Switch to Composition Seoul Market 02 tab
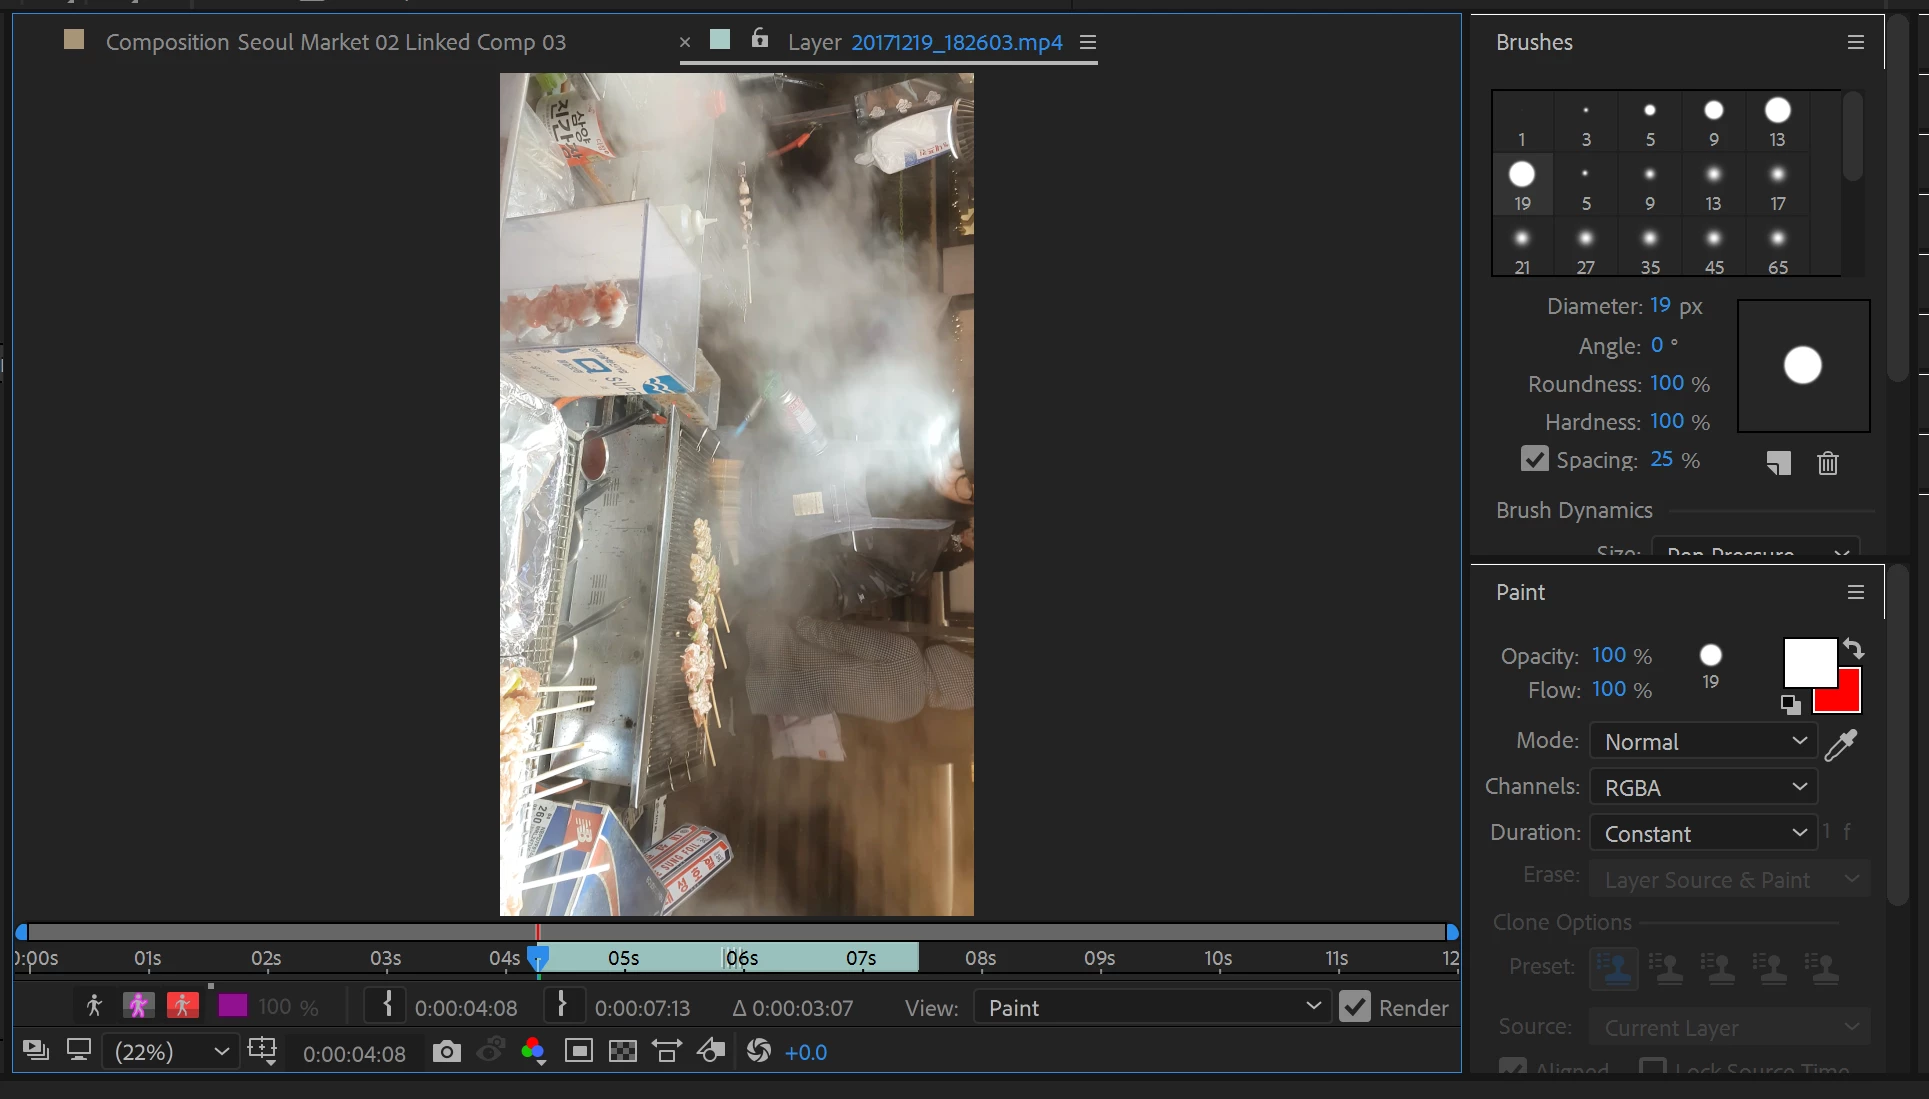This screenshot has height=1099, width=1929. click(x=335, y=42)
